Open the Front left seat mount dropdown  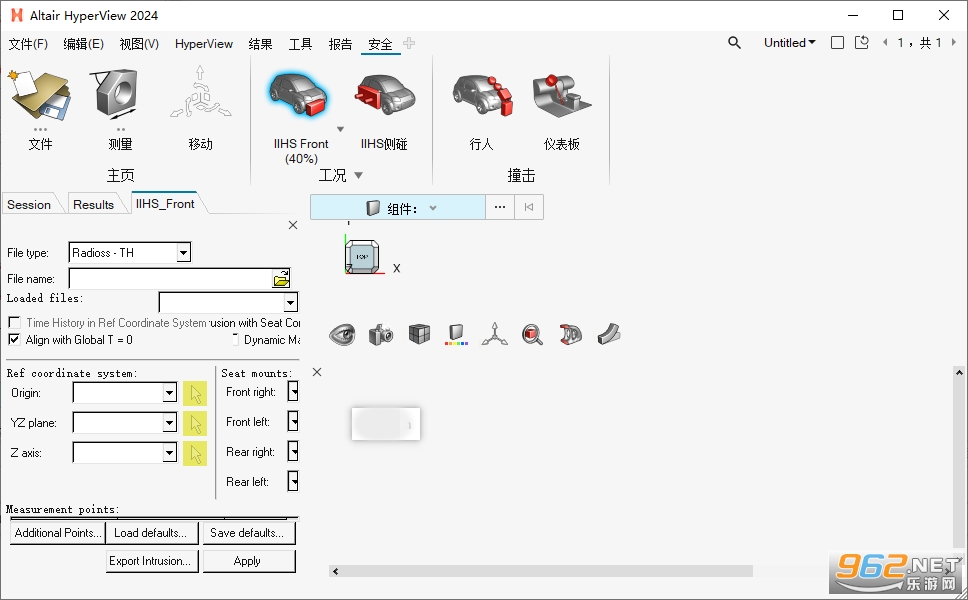[294, 422]
